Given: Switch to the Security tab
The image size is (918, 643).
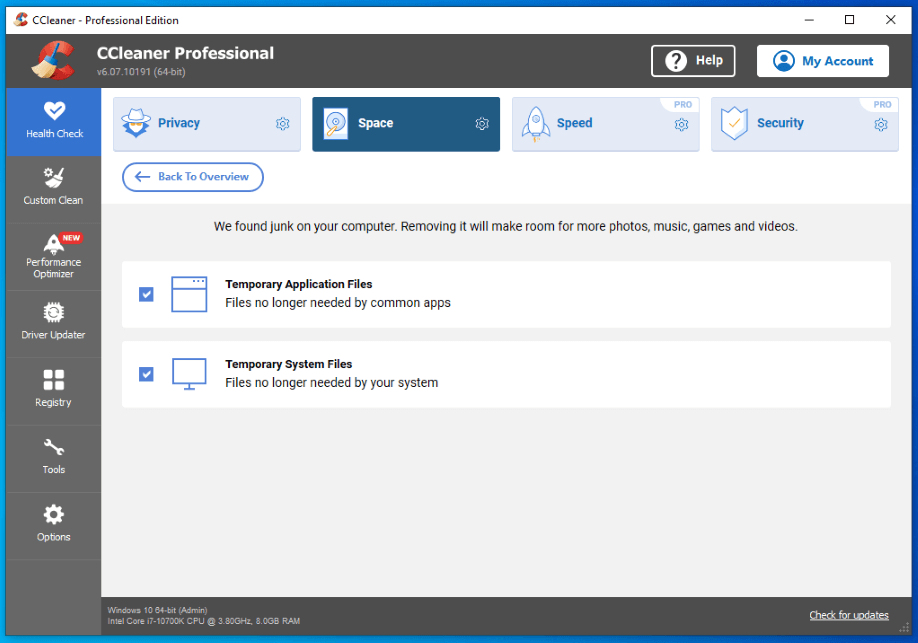Looking at the screenshot, I should click(x=804, y=124).
